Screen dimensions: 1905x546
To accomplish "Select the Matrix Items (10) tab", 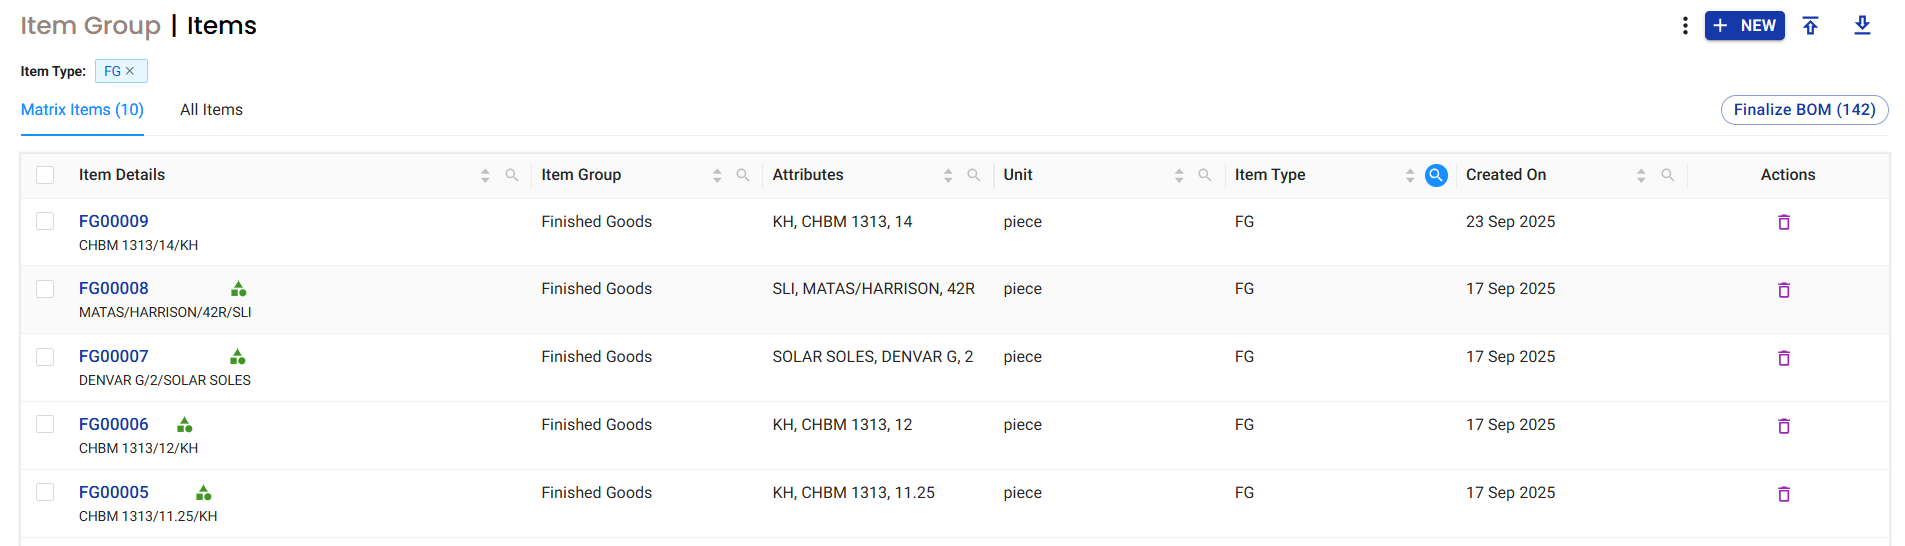I will click(x=82, y=110).
